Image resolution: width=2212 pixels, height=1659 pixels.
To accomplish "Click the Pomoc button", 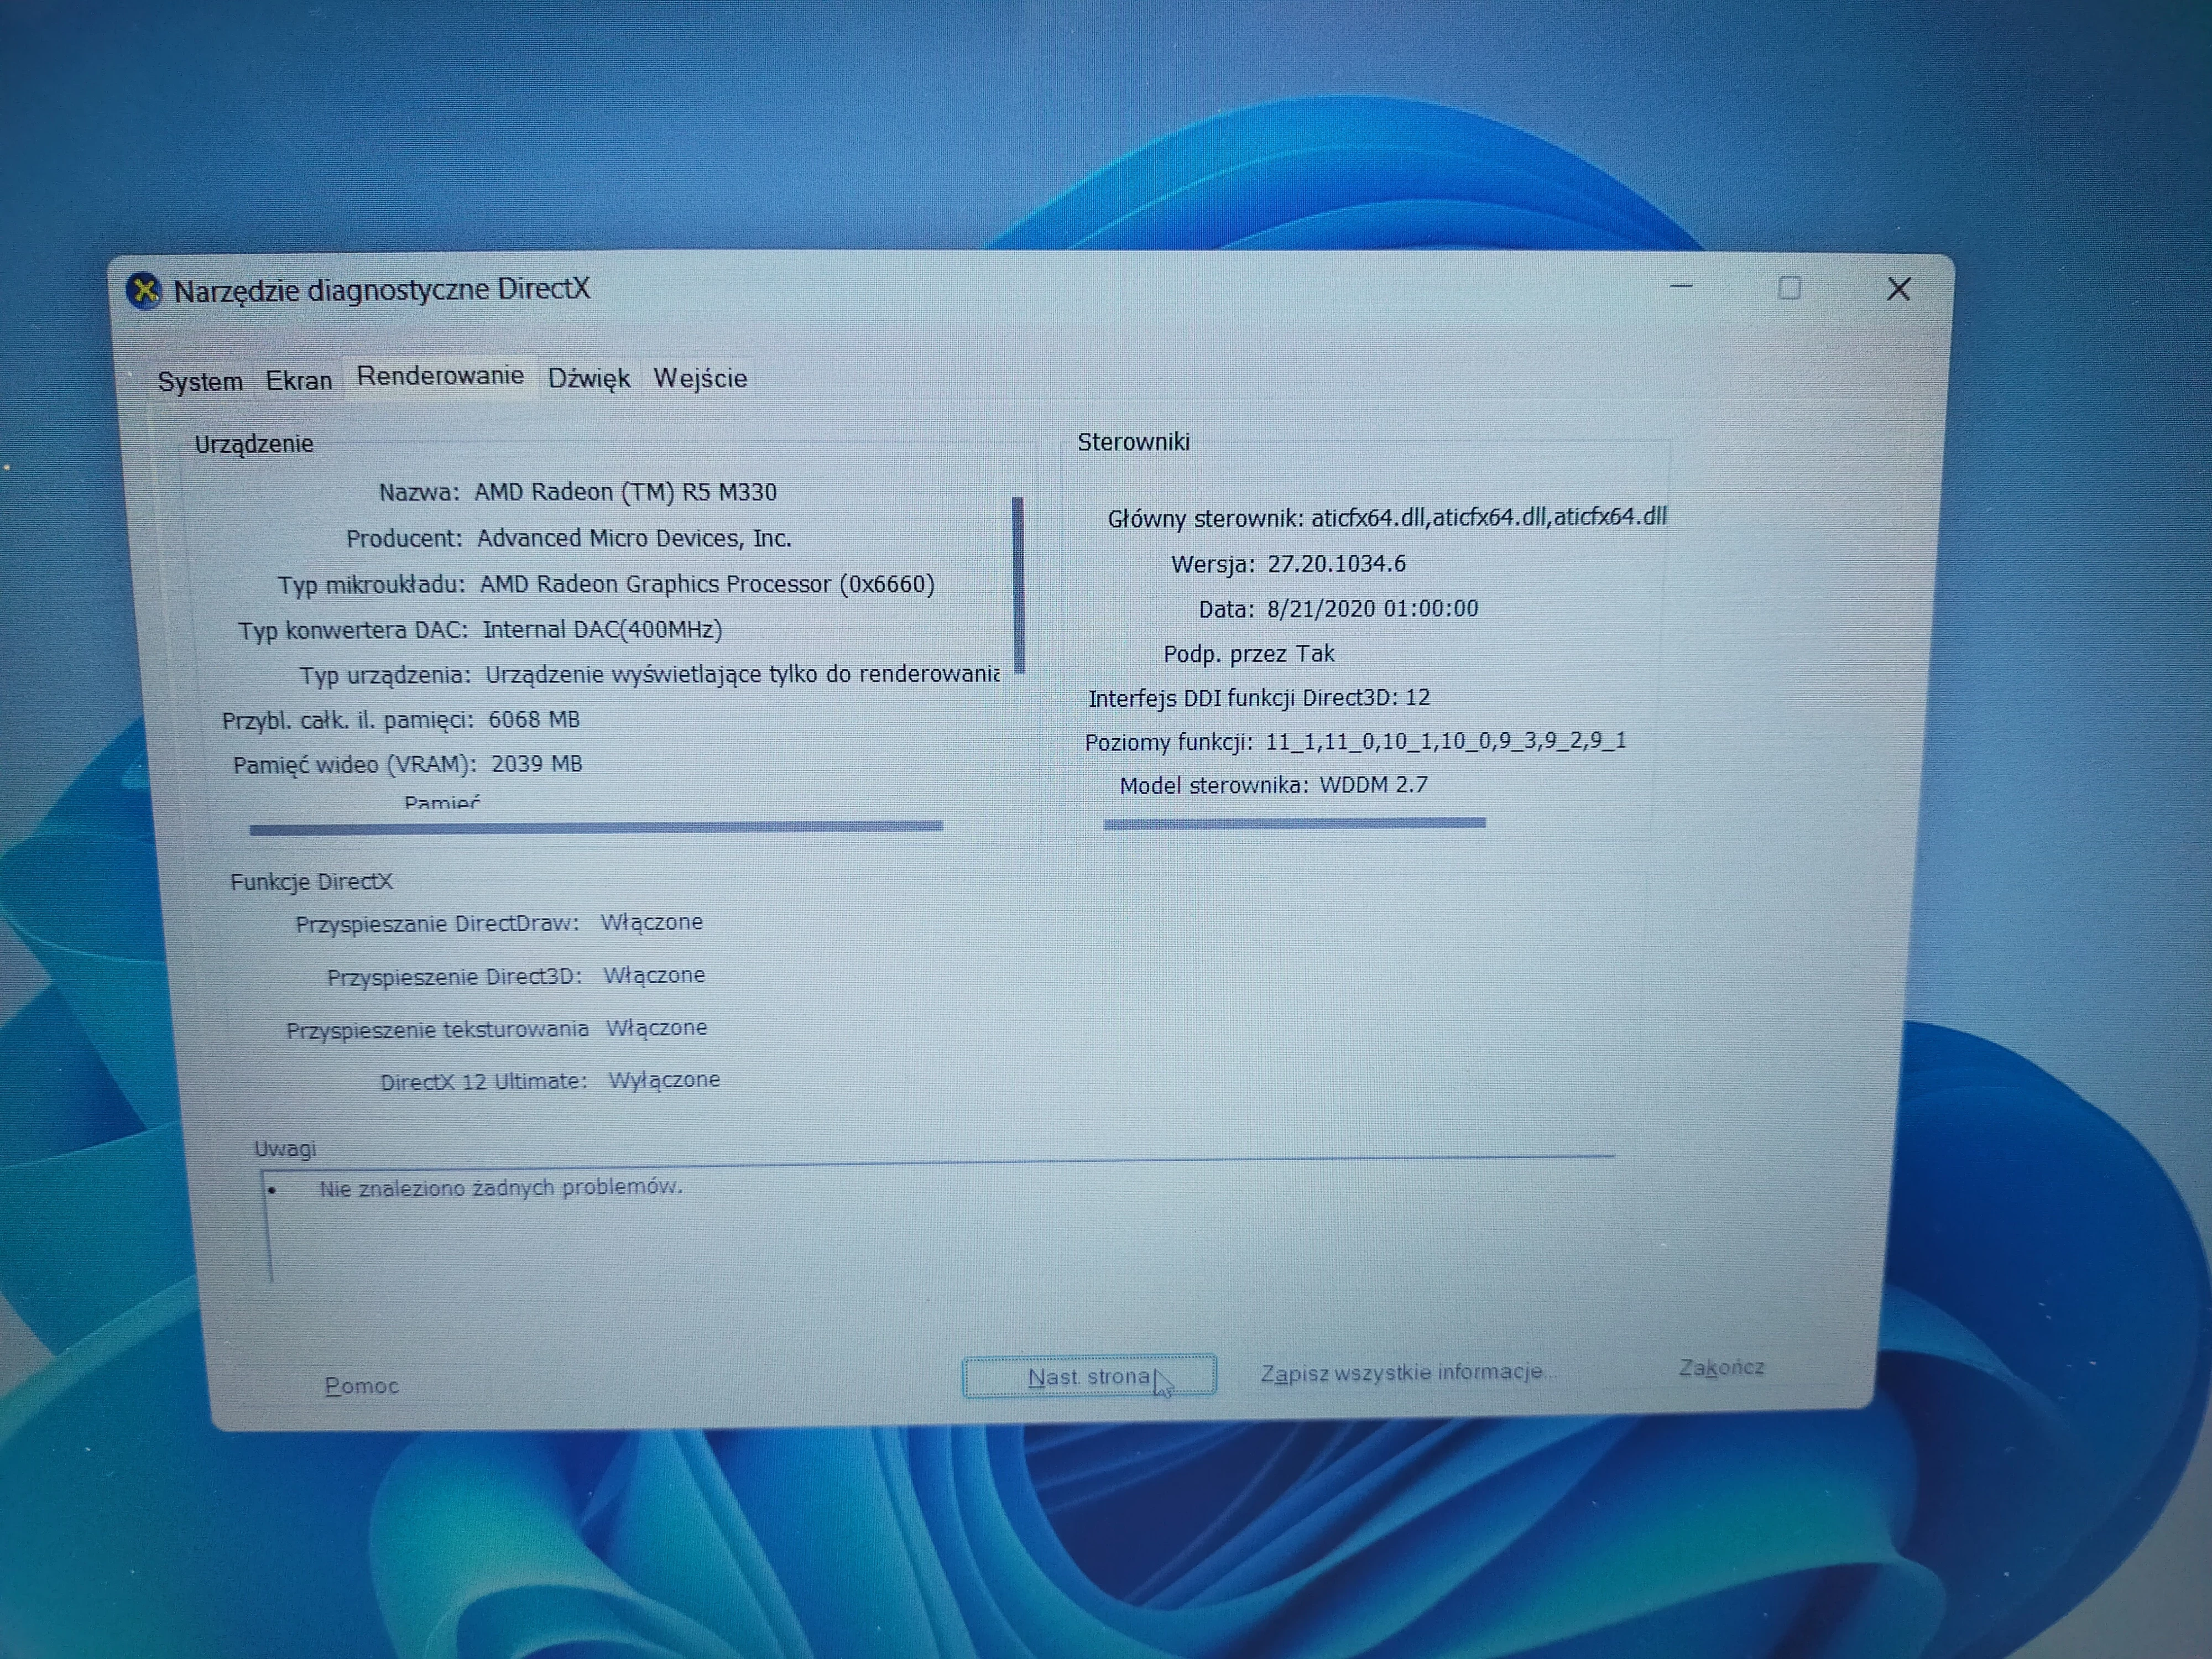I will (362, 1386).
